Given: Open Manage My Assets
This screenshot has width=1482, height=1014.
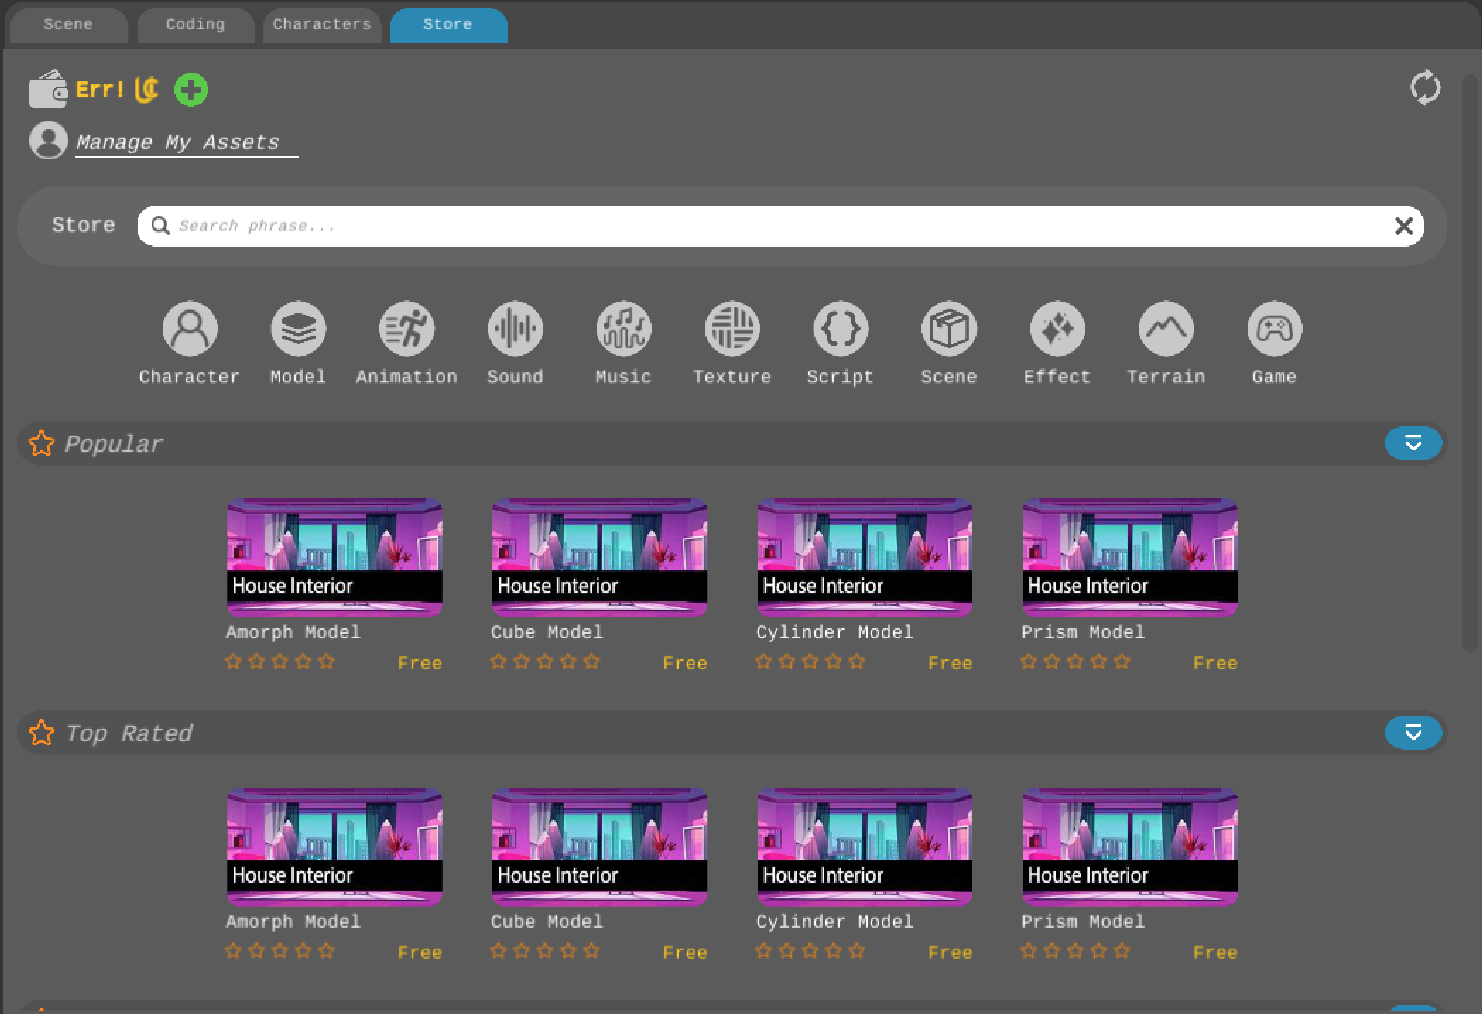Looking at the screenshot, I should pyautogui.click(x=185, y=141).
